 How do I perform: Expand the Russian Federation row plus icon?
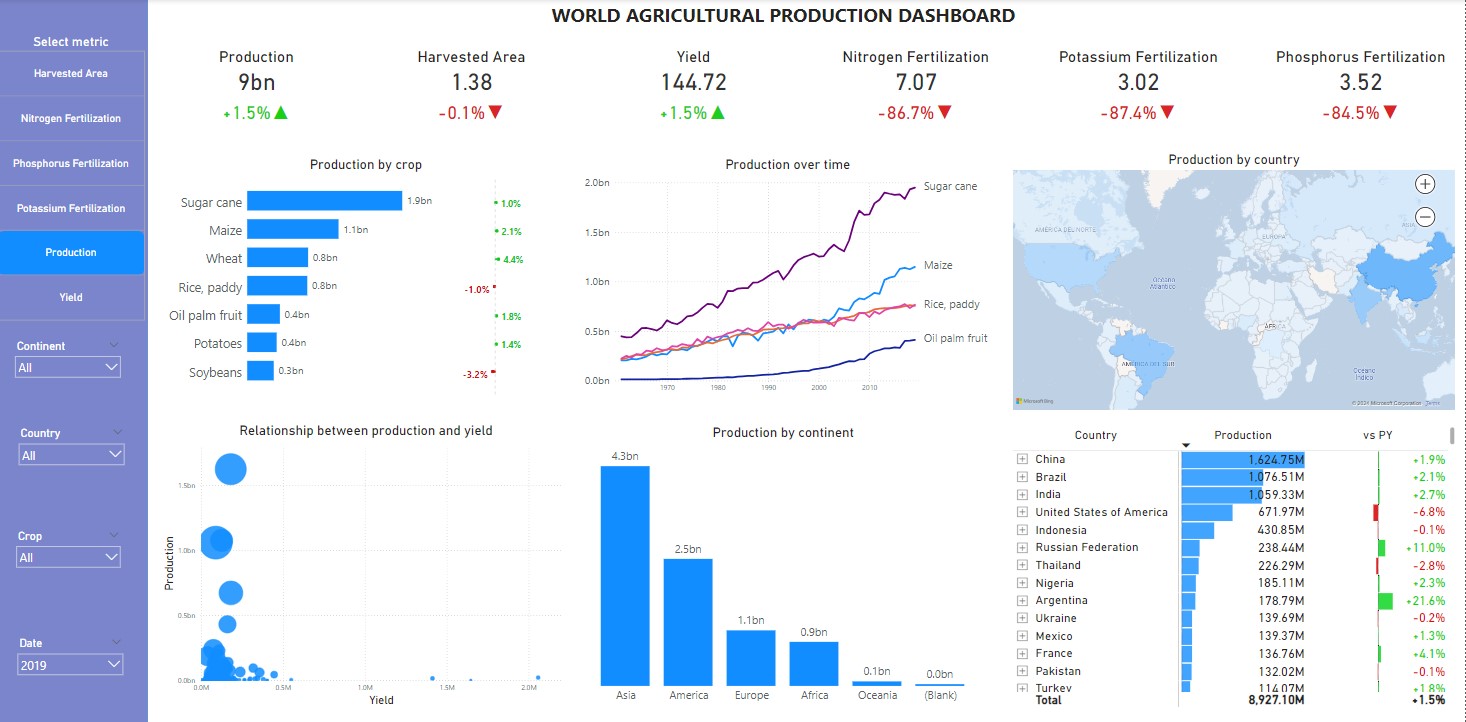1022,548
